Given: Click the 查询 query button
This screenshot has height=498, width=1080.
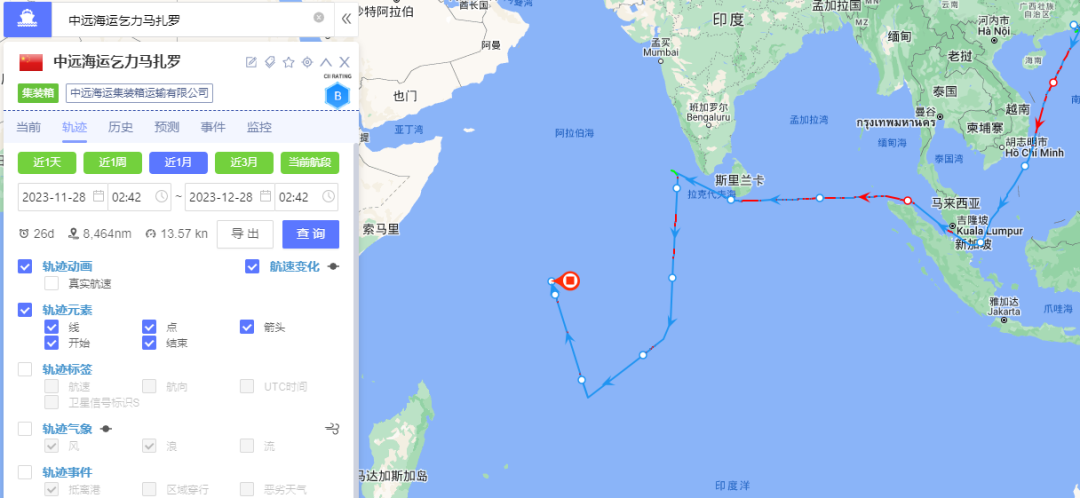Looking at the screenshot, I should [311, 234].
